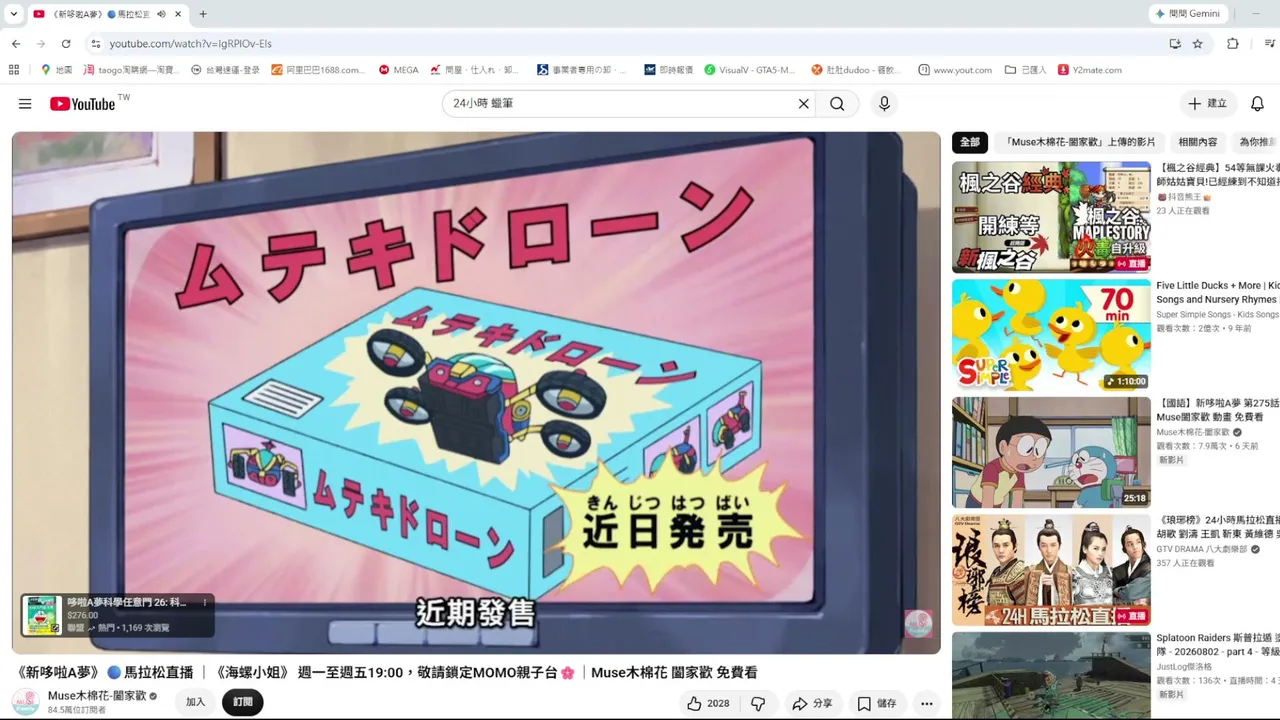The image size is (1280, 720).
Task: Open the install app icon in address bar
Action: [x=1175, y=44]
